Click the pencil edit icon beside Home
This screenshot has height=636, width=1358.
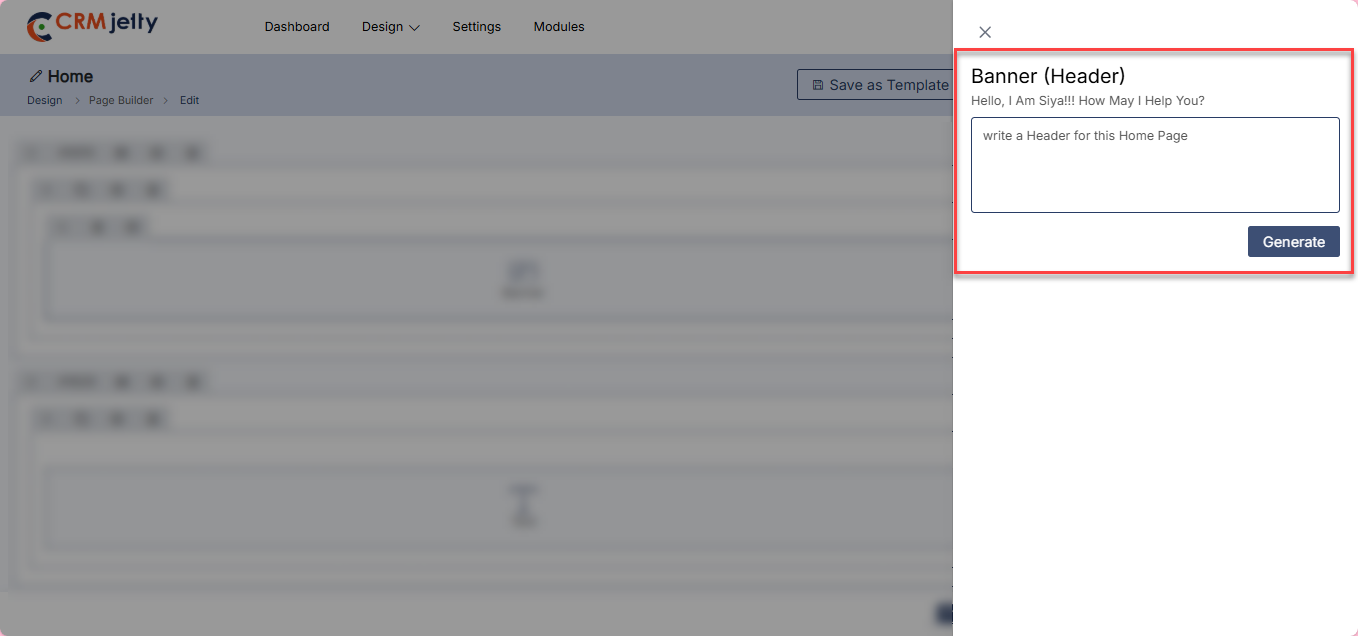pos(36,76)
